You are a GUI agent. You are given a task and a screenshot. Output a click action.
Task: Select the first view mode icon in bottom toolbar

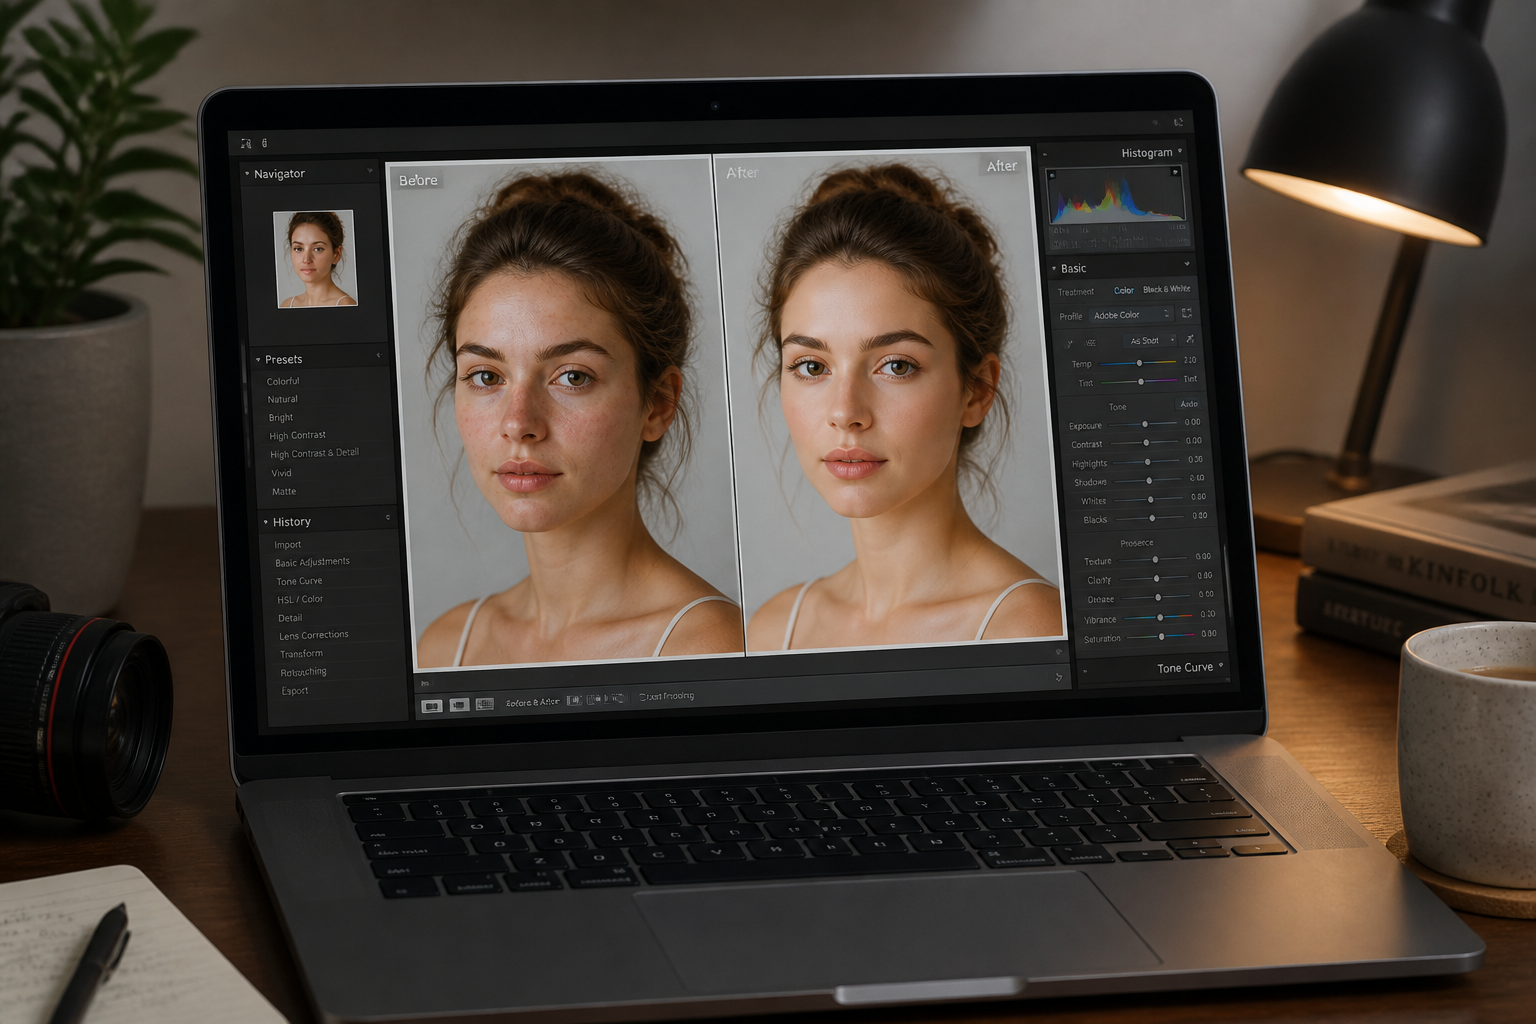click(x=432, y=706)
